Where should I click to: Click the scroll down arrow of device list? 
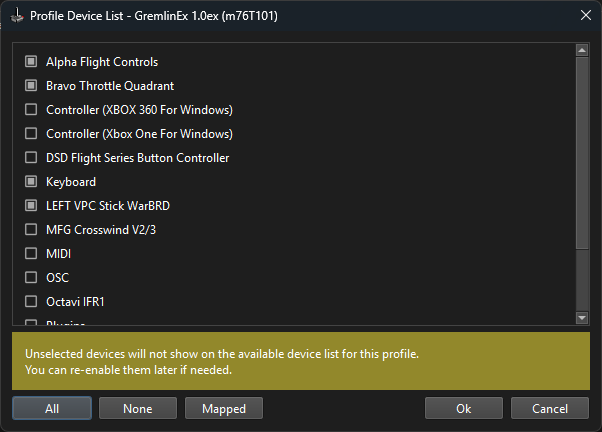point(582,318)
